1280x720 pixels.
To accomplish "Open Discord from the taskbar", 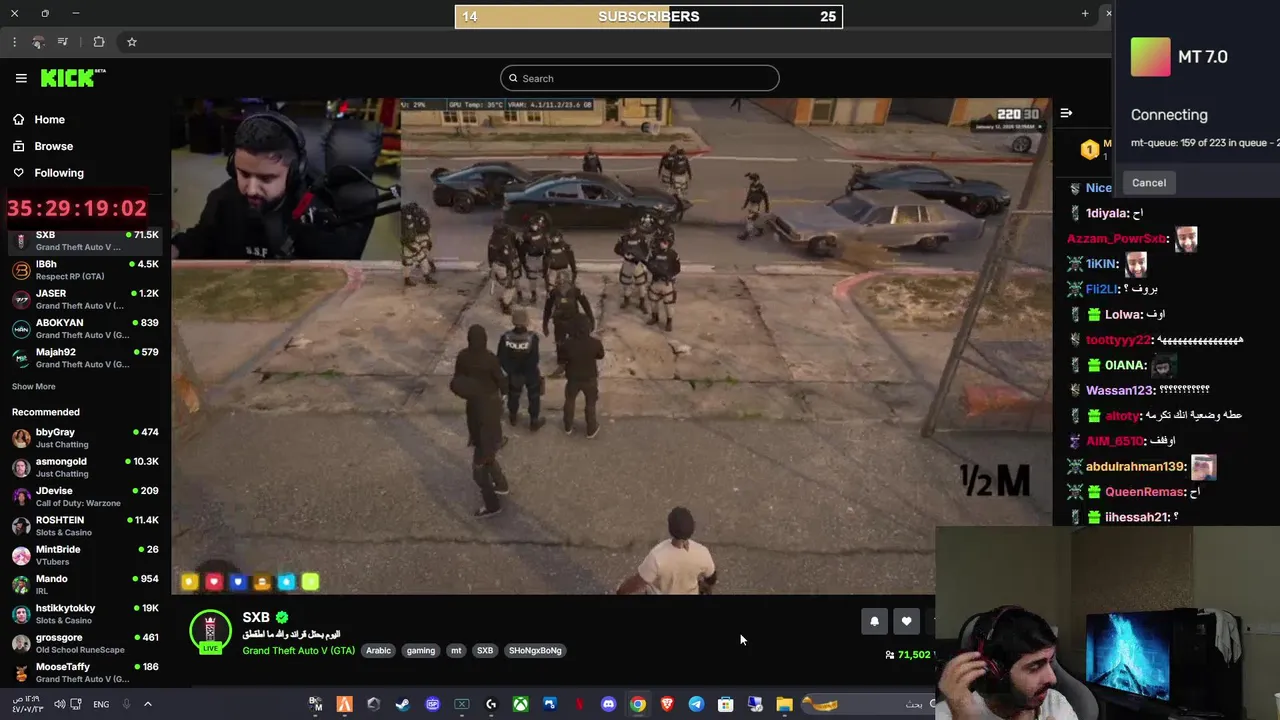I will pos(608,704).
